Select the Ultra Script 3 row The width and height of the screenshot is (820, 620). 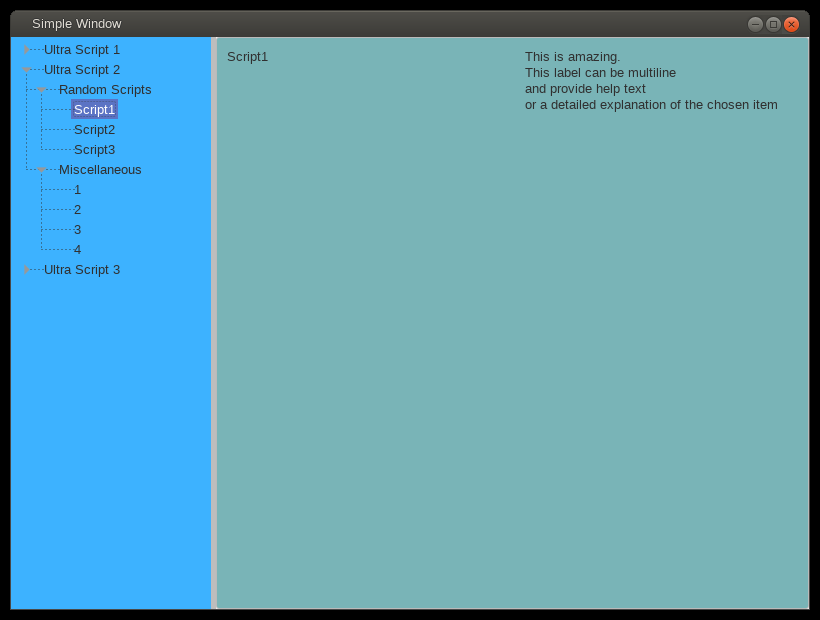82,270
